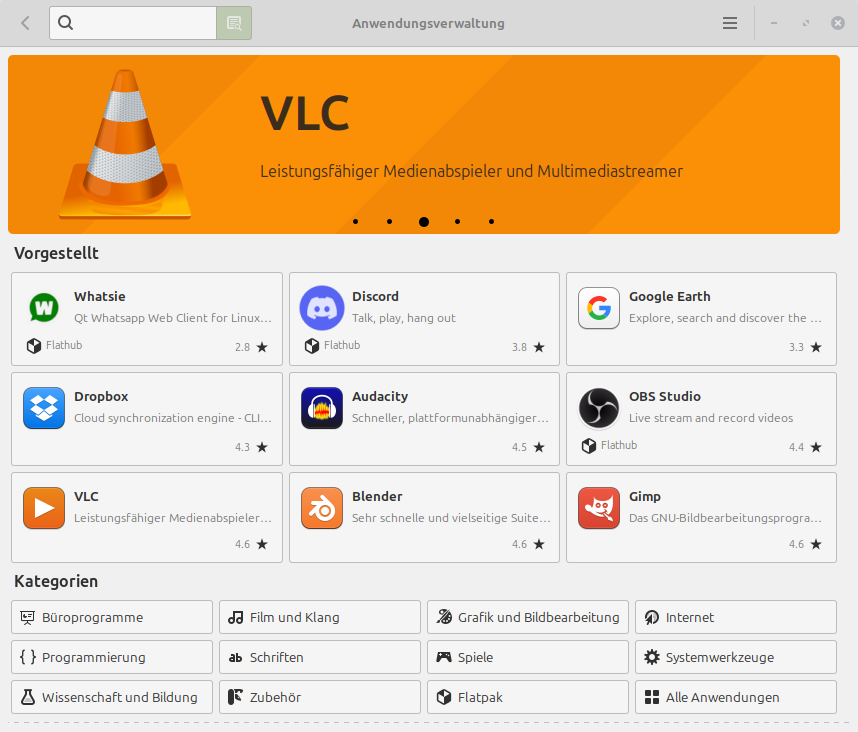Select the Gimp app icon
This screenshot has width=858, height=732.
pos(599,508)
